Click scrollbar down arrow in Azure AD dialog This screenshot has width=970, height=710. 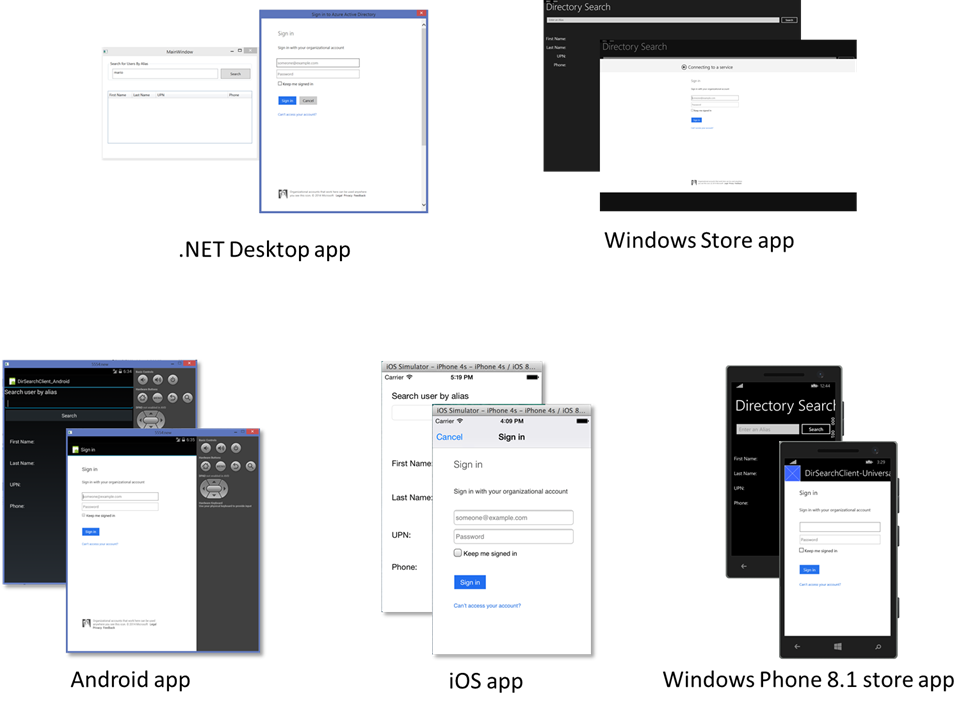424,205
